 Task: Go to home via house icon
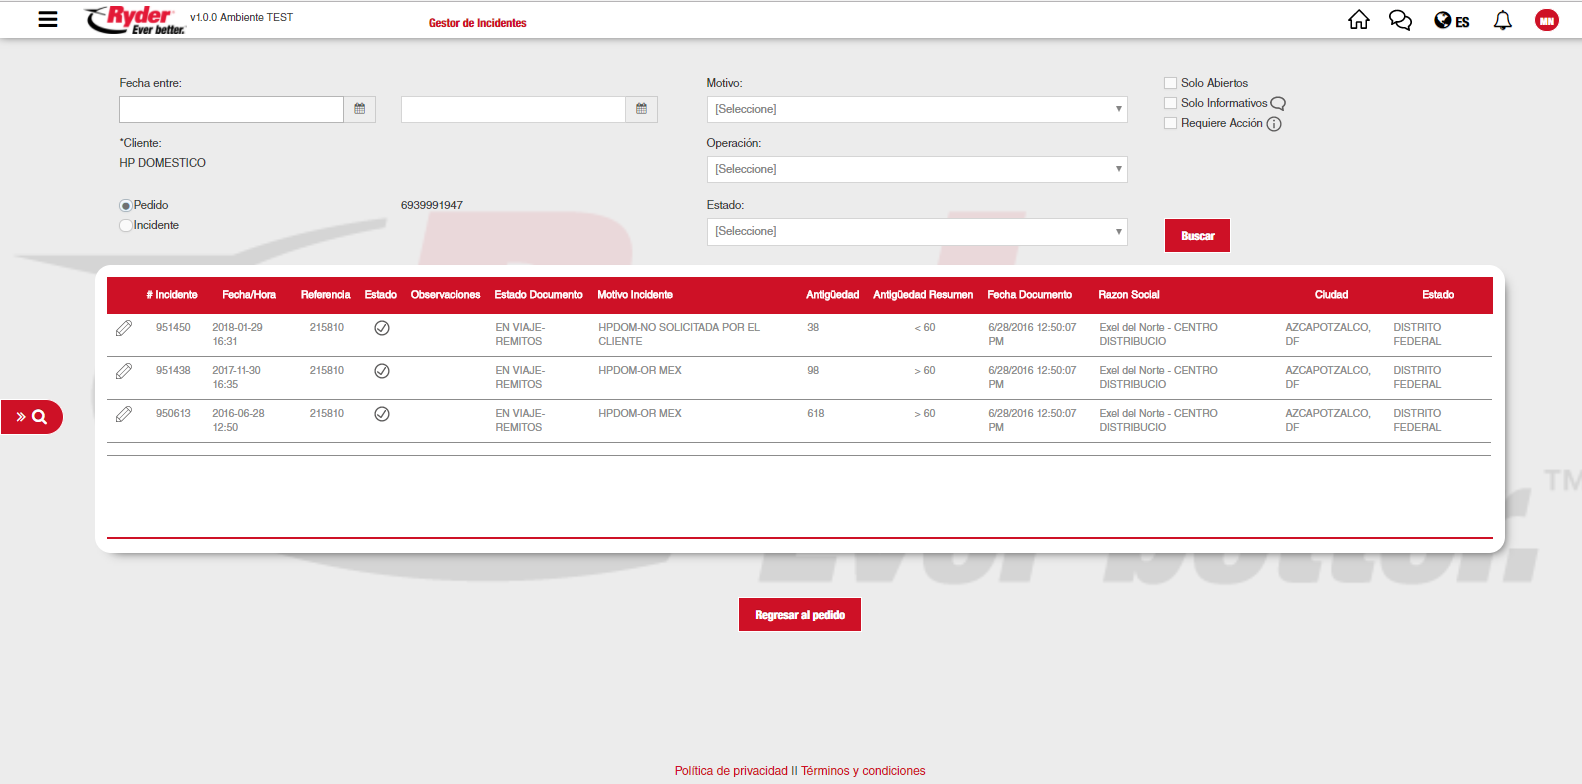pos(1358,20)
